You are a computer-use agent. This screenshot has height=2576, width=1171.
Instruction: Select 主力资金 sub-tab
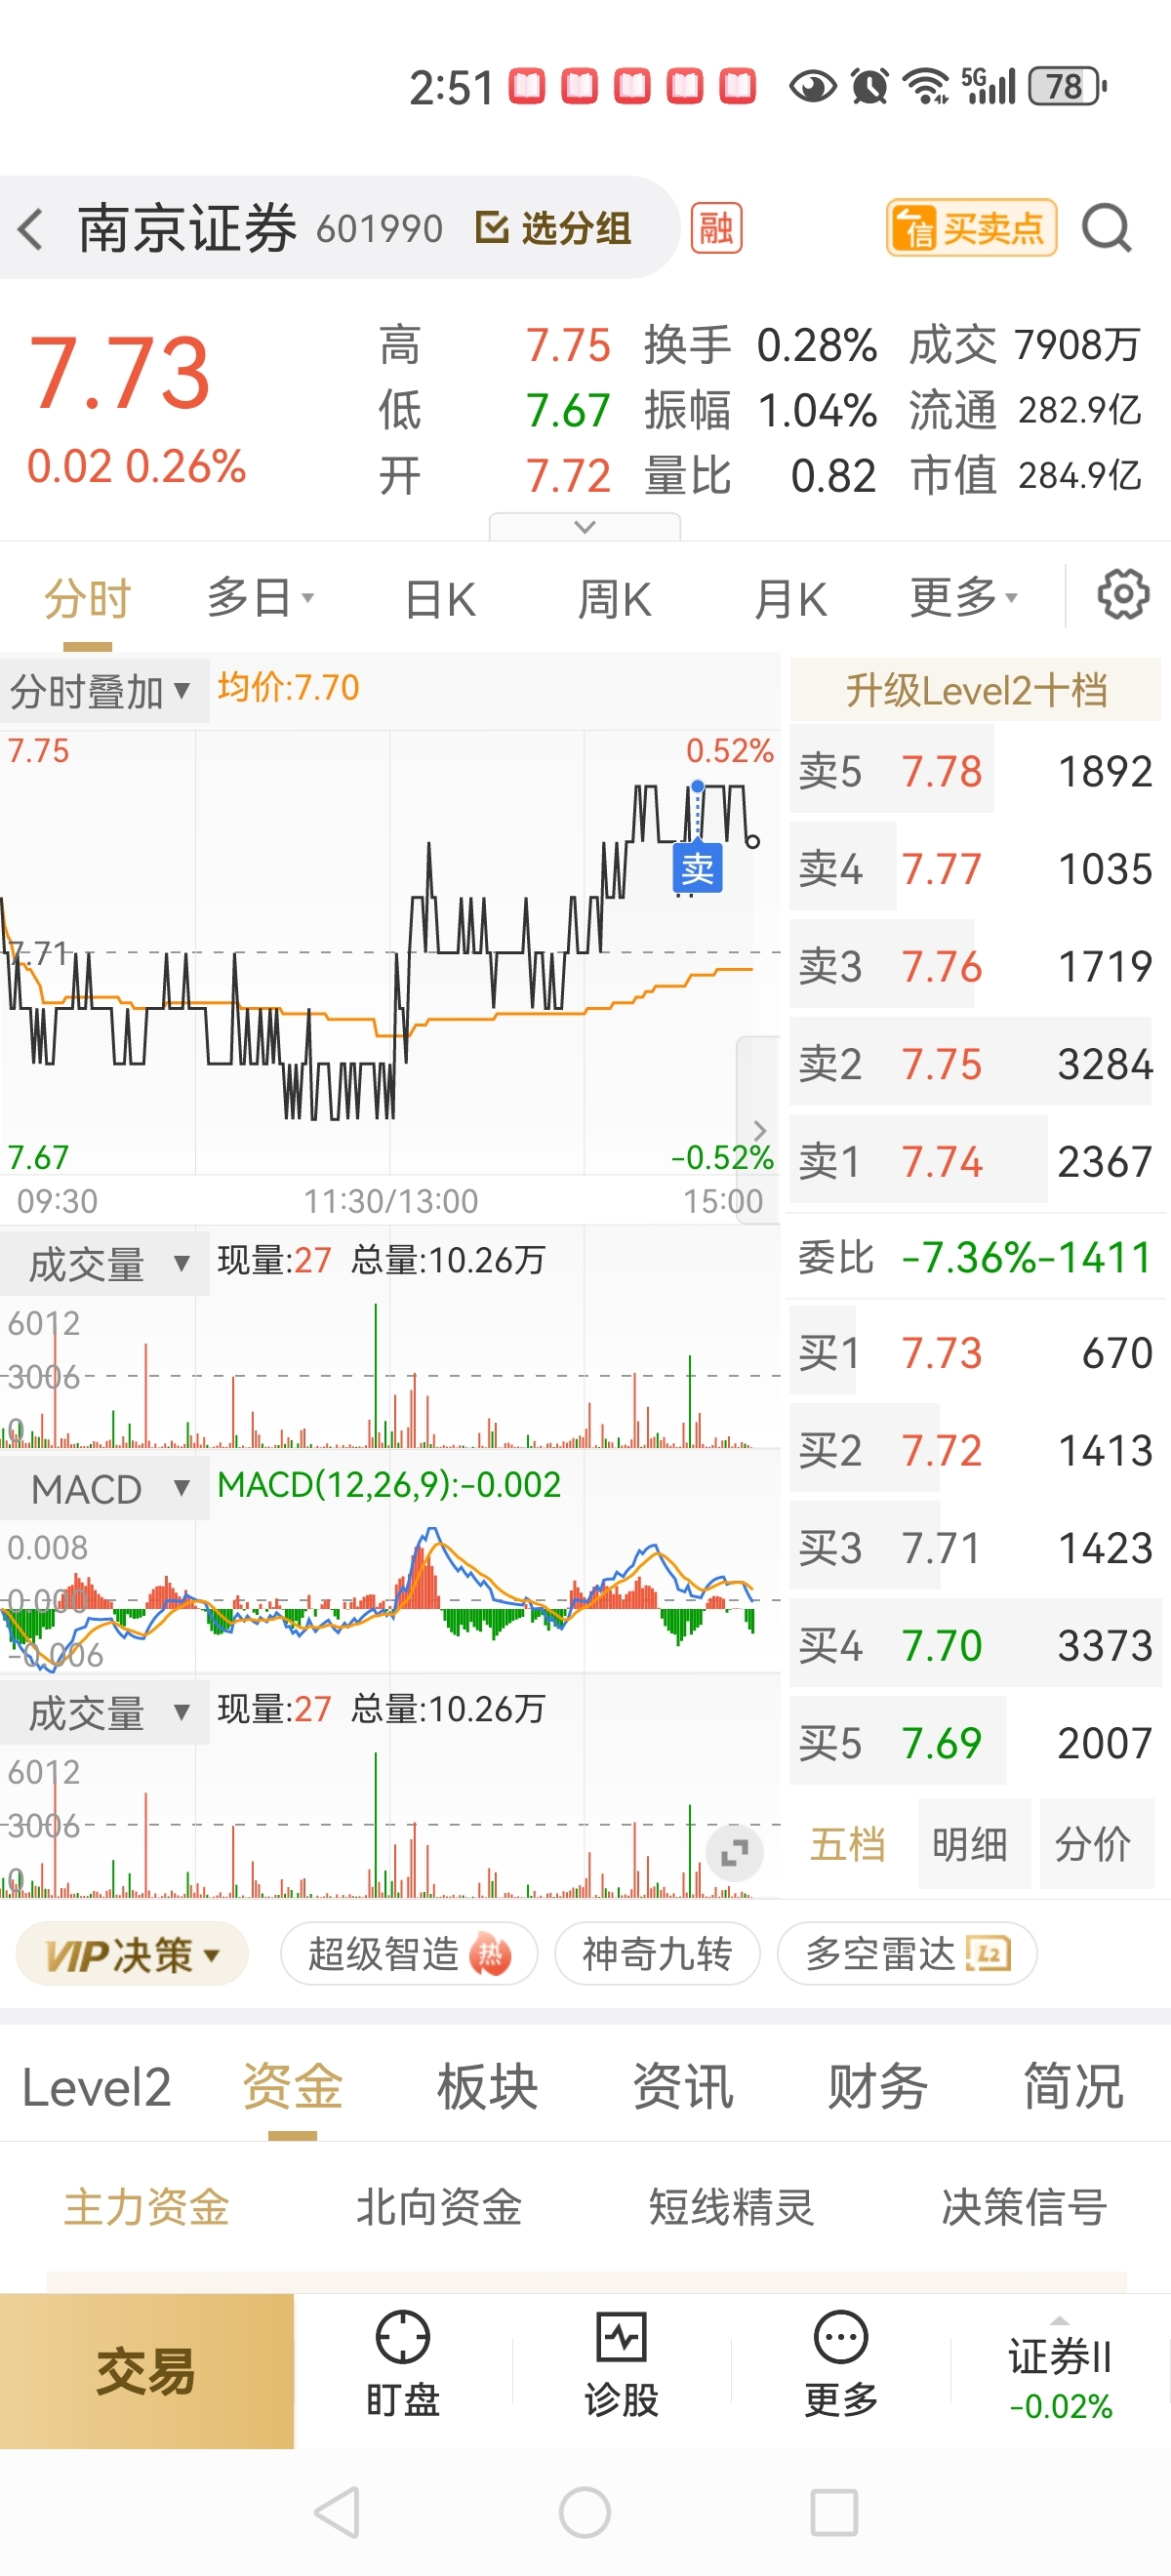coord(147,2207)
